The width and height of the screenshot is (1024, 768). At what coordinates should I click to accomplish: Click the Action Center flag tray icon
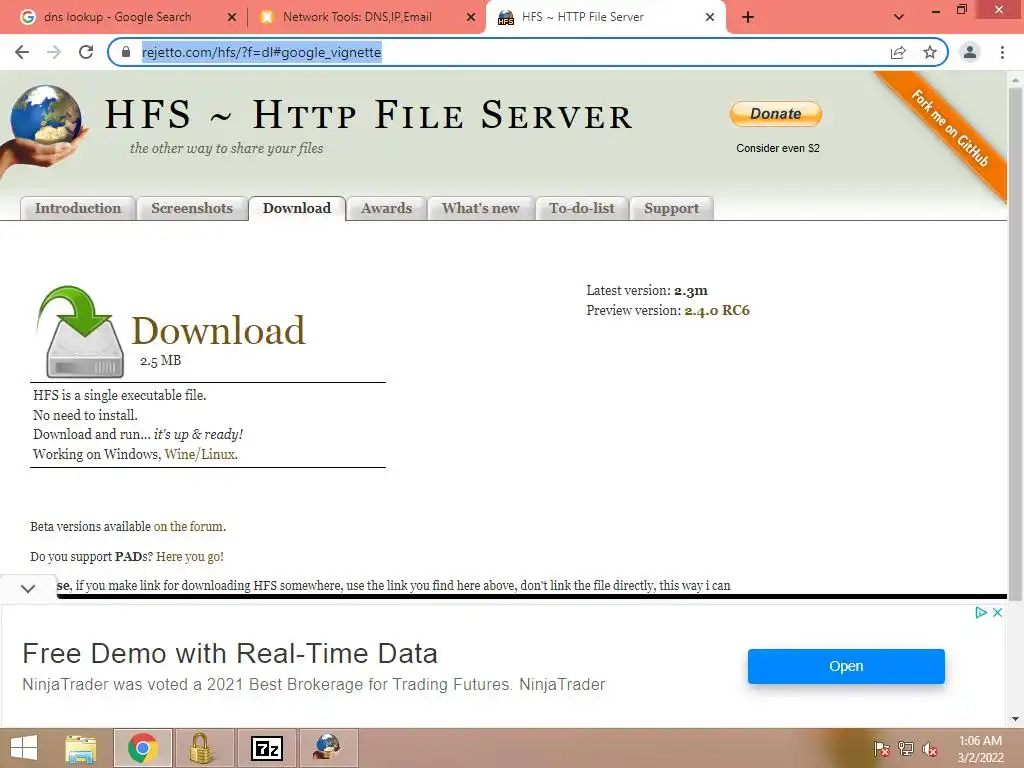882,748
